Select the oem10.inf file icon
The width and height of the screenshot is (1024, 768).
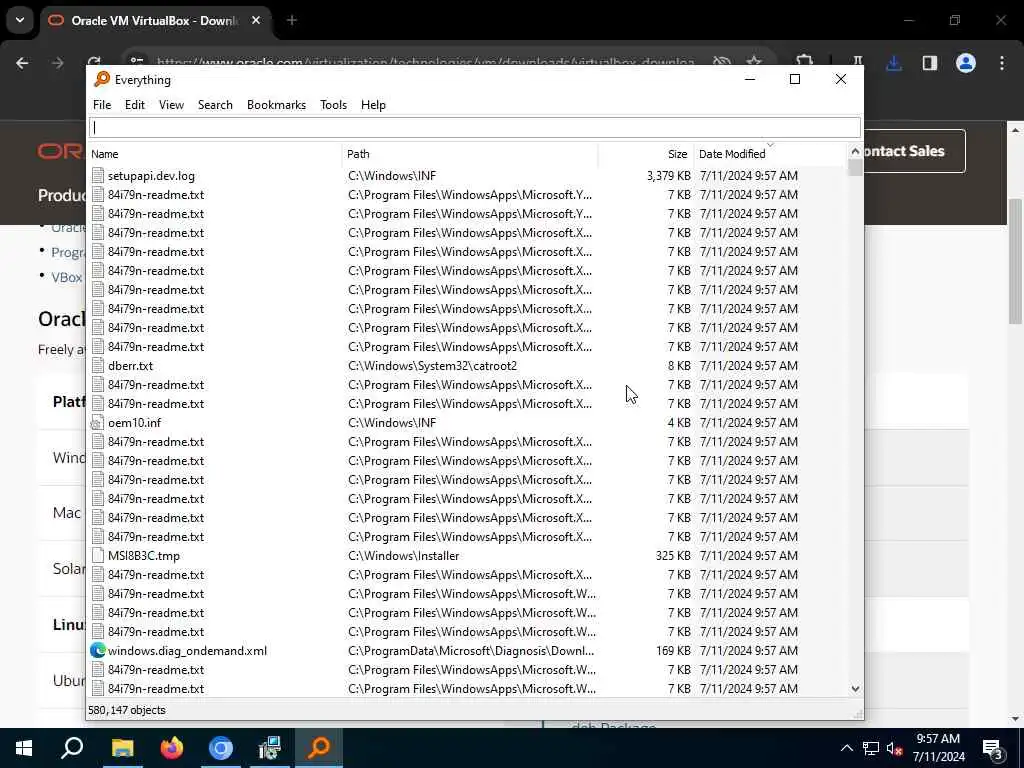(x=98, y=423)
